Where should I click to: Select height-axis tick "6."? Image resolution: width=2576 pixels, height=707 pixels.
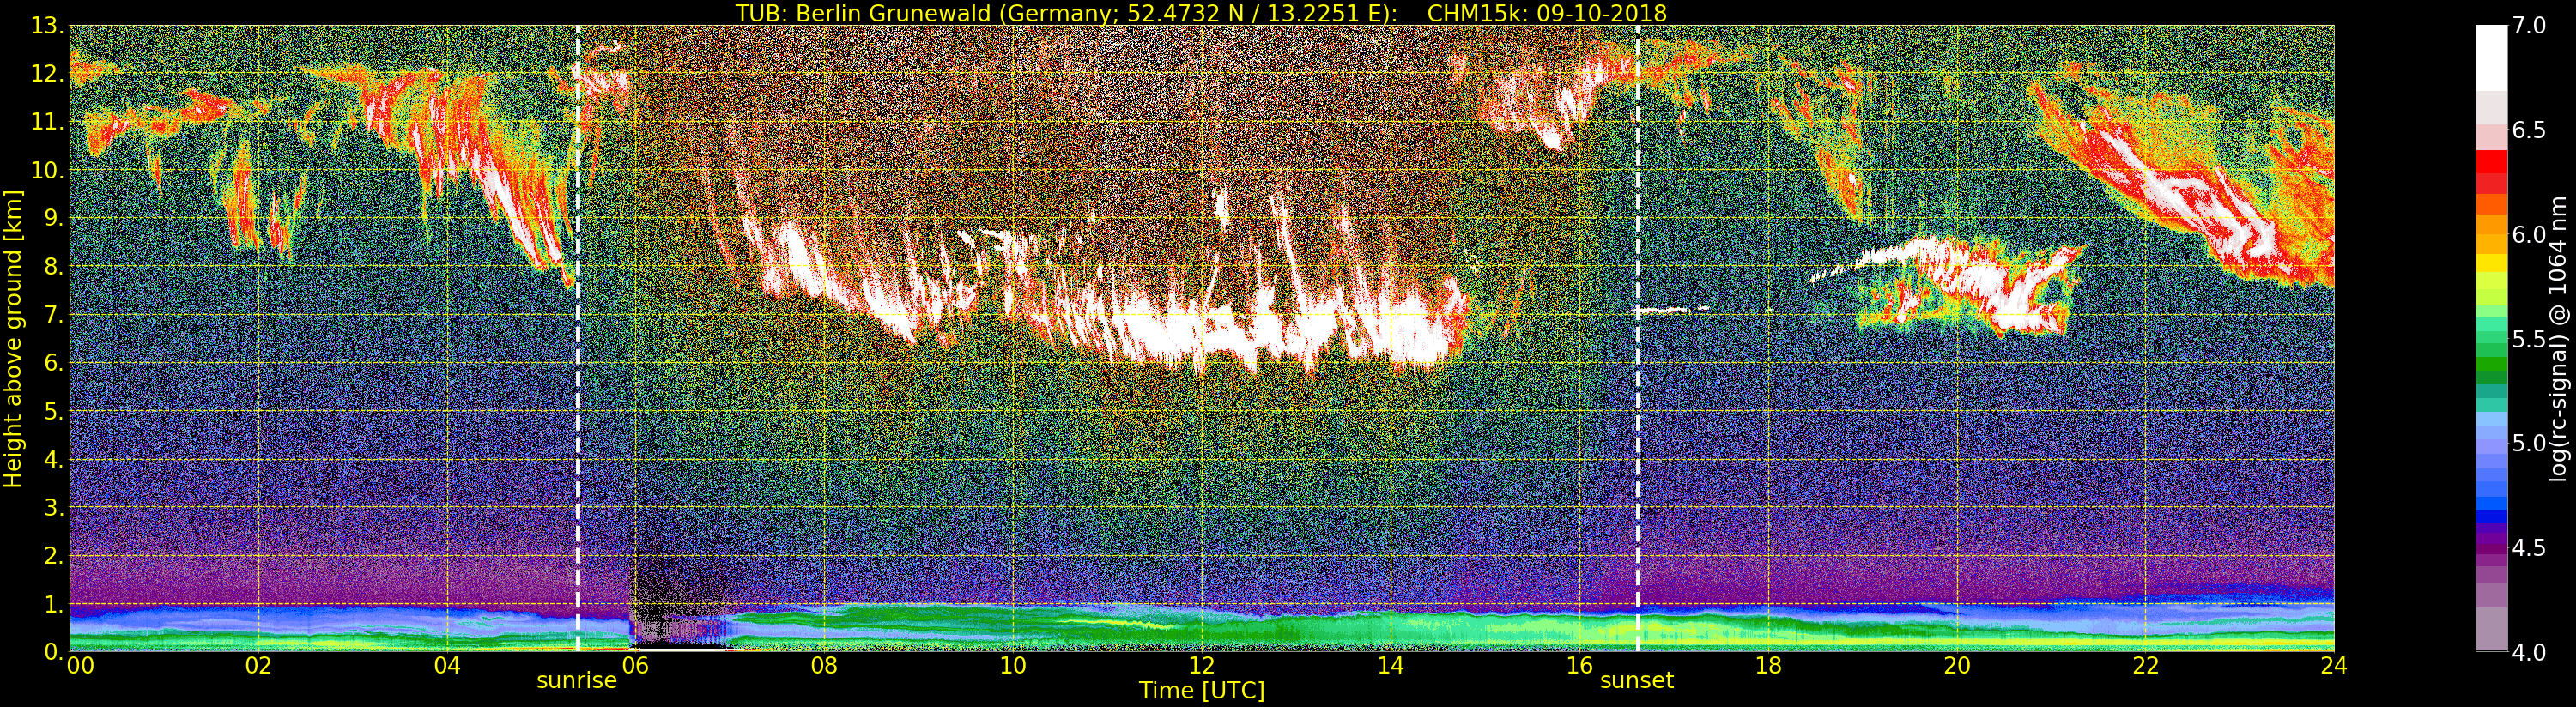[x=54, y=363]
